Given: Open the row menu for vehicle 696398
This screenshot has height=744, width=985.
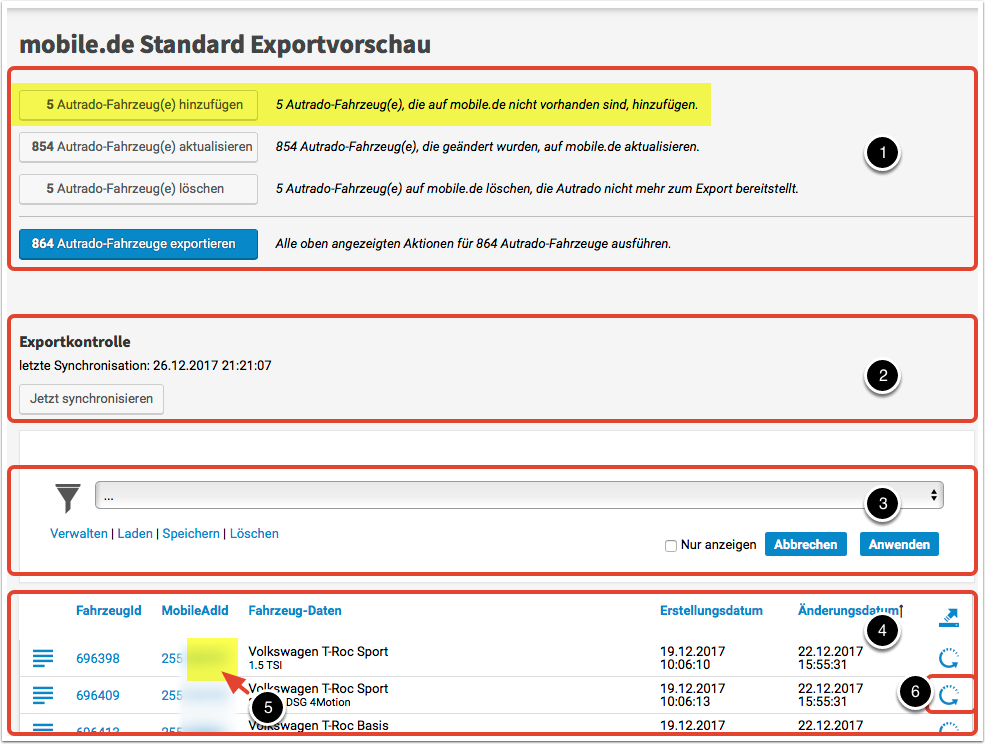Looking at the screenshot, I should pos(43,658).
